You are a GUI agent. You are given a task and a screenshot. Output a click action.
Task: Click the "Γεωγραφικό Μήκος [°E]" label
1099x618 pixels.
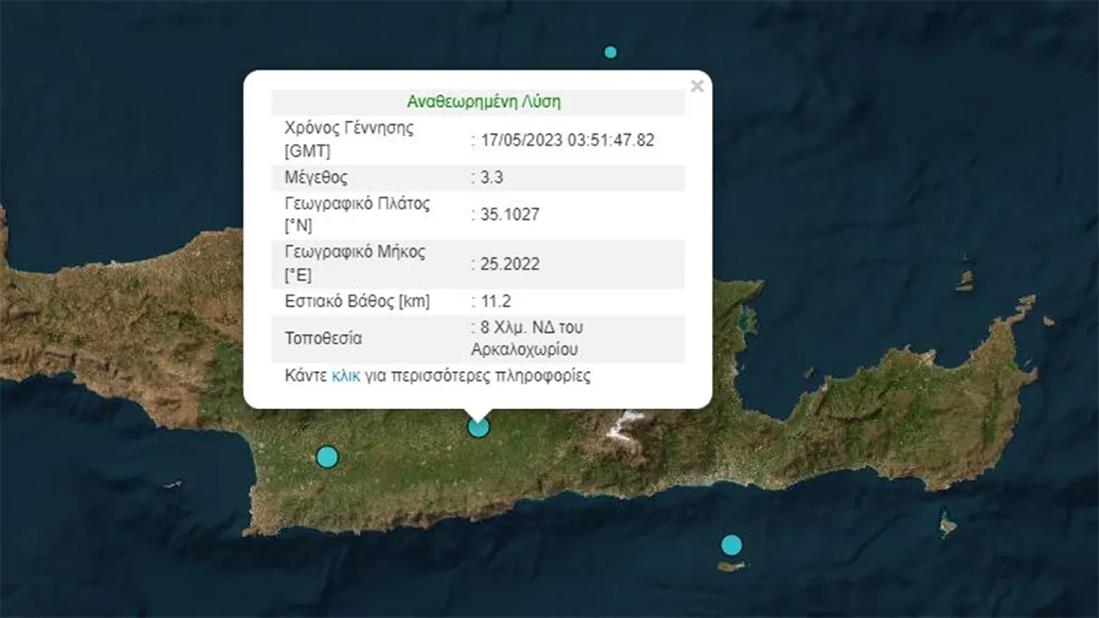click(x=355, y=263)
